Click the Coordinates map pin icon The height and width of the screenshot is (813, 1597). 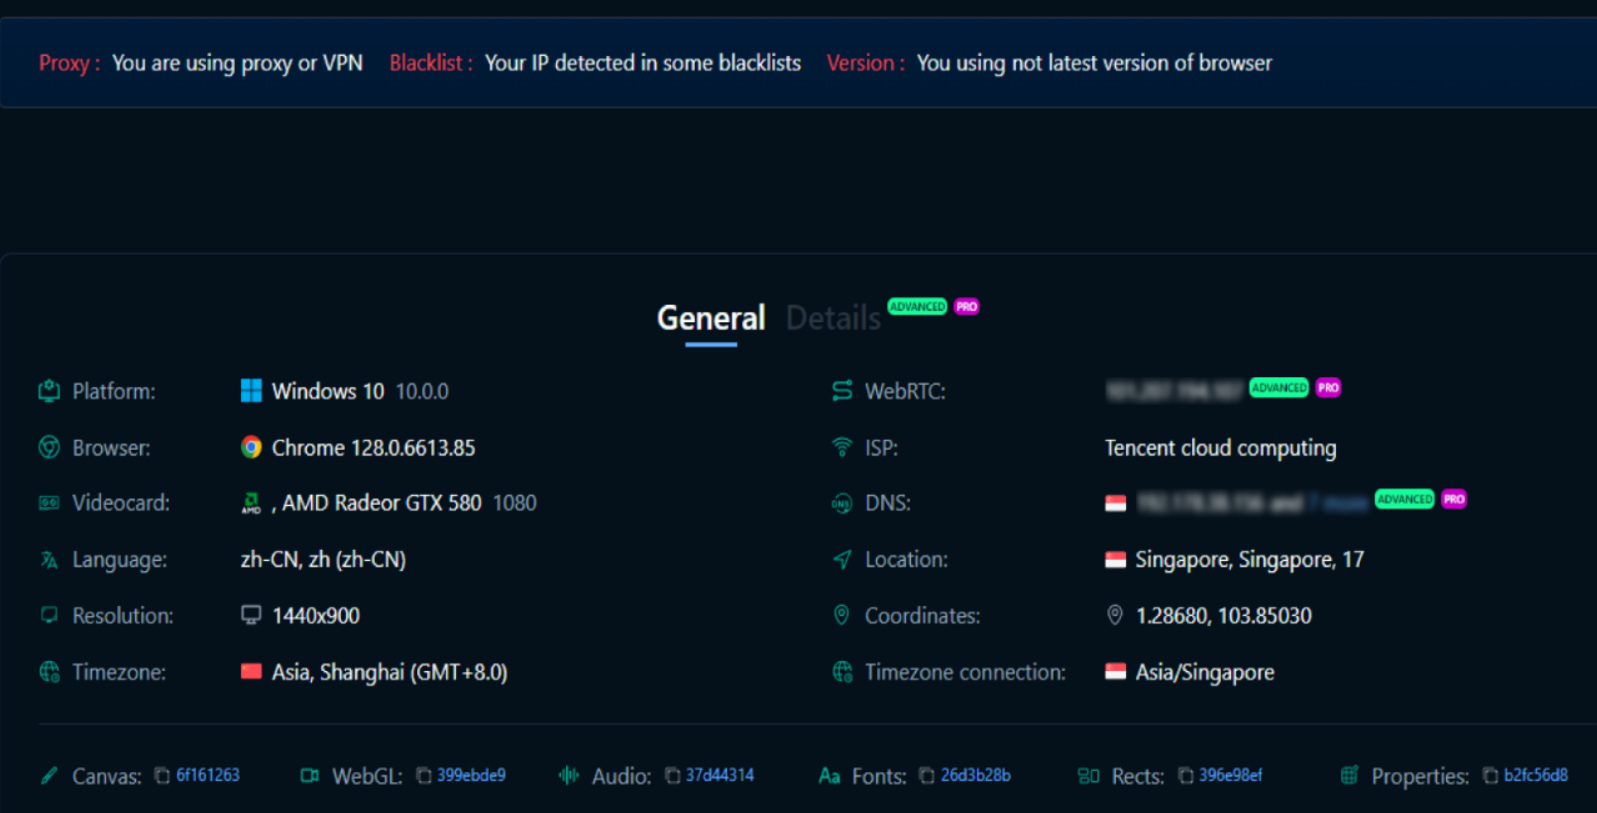point(1115,615)
